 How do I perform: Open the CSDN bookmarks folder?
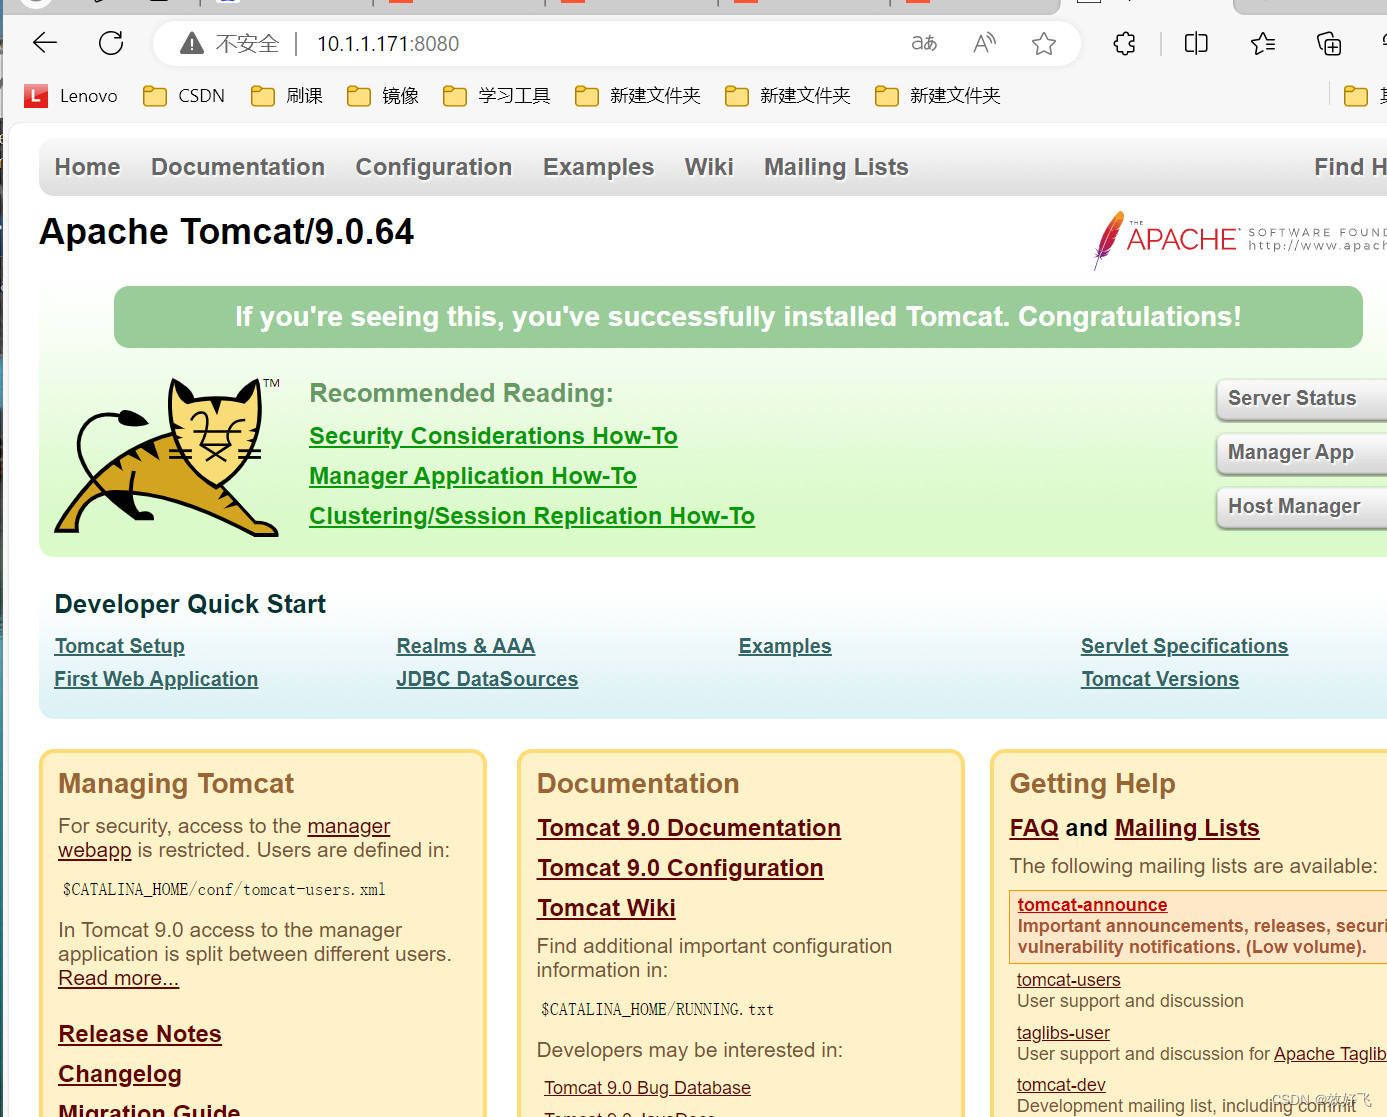184,96
